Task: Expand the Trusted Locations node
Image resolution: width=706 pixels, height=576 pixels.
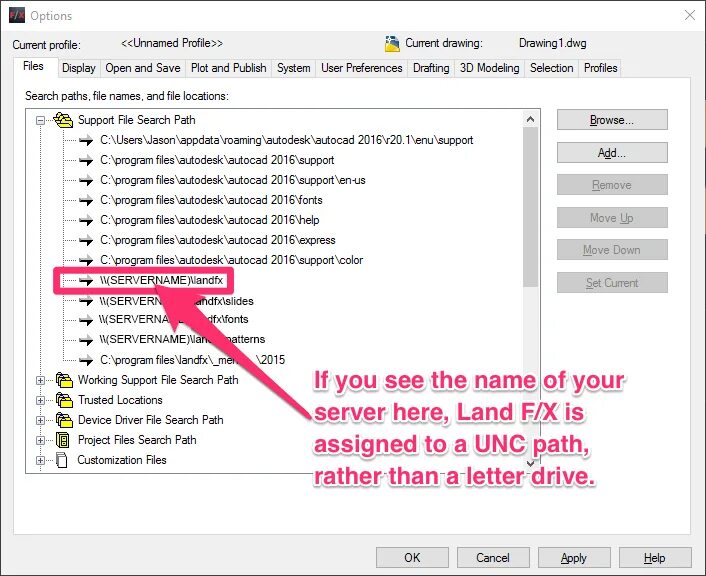Action: point(41,400)
